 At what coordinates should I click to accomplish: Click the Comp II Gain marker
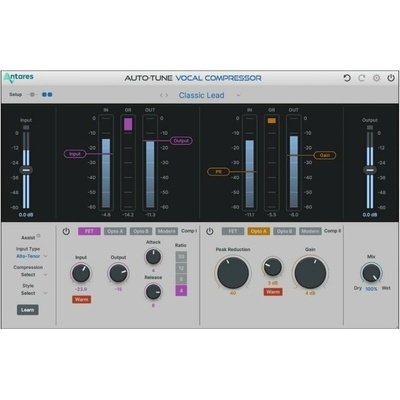(x=325, y=155)
